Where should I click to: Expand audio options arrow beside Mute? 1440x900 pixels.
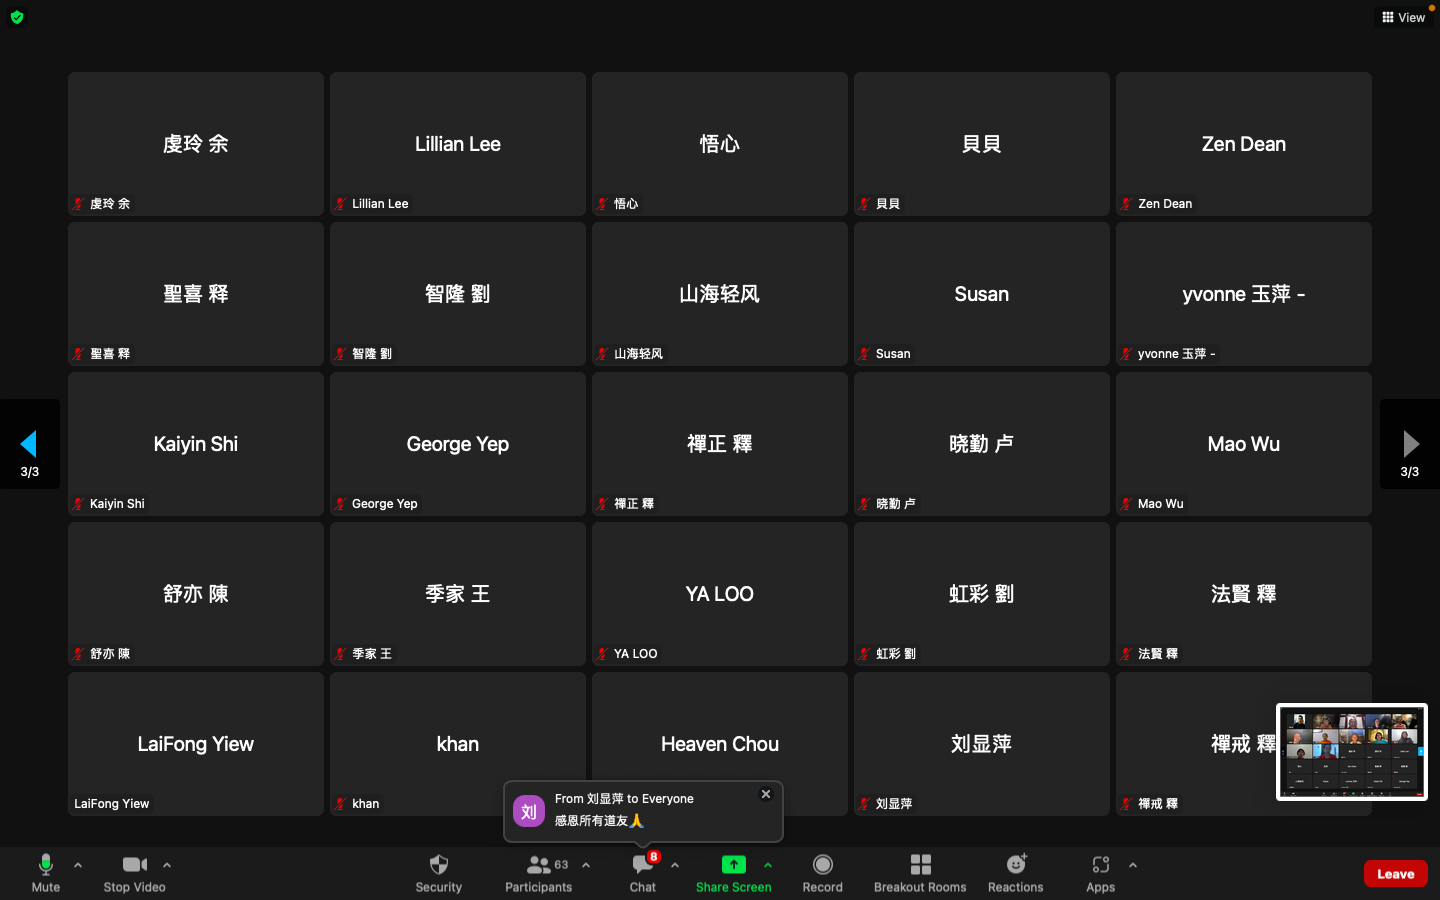[x=78, y=865]
